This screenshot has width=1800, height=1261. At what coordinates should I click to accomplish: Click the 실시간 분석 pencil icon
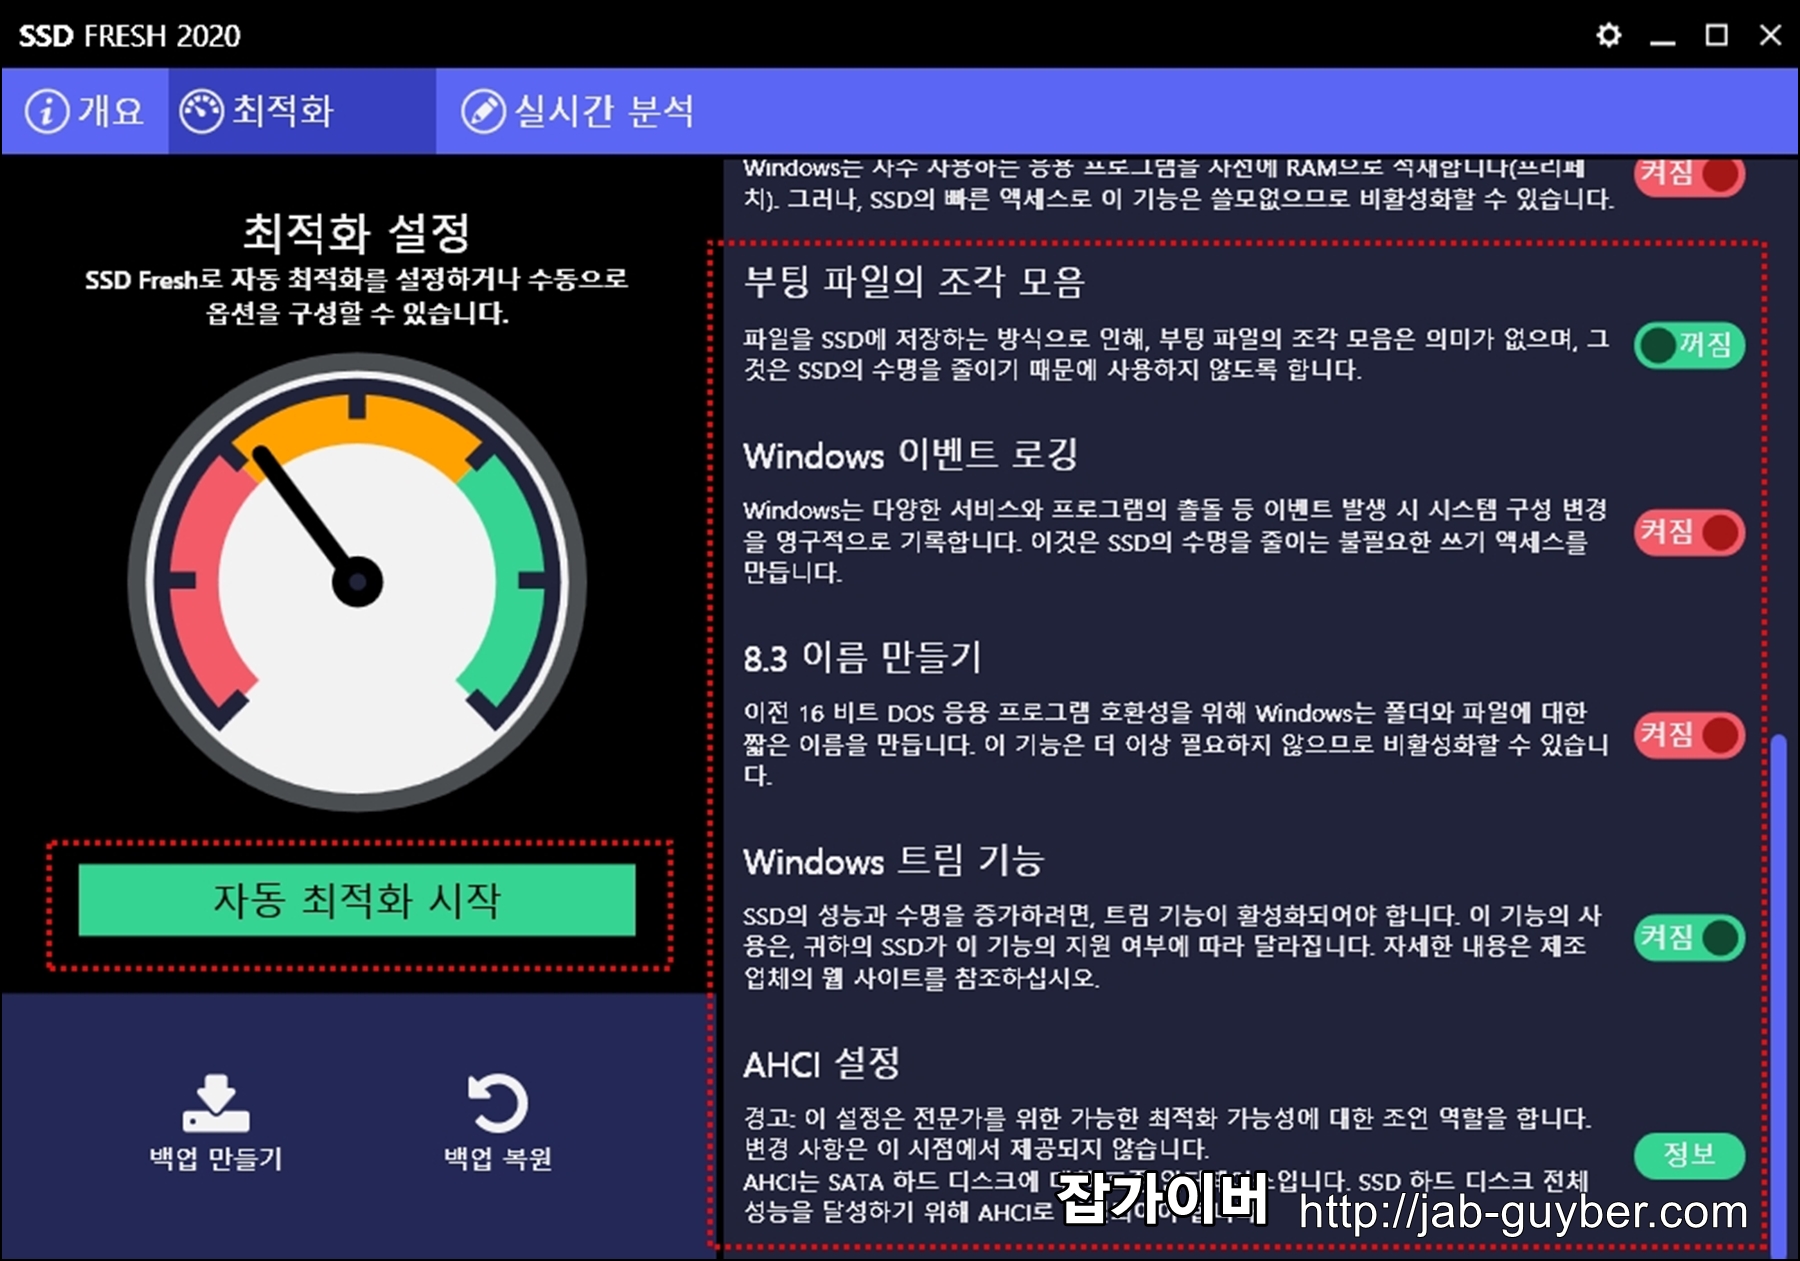(x=483, y=111)
